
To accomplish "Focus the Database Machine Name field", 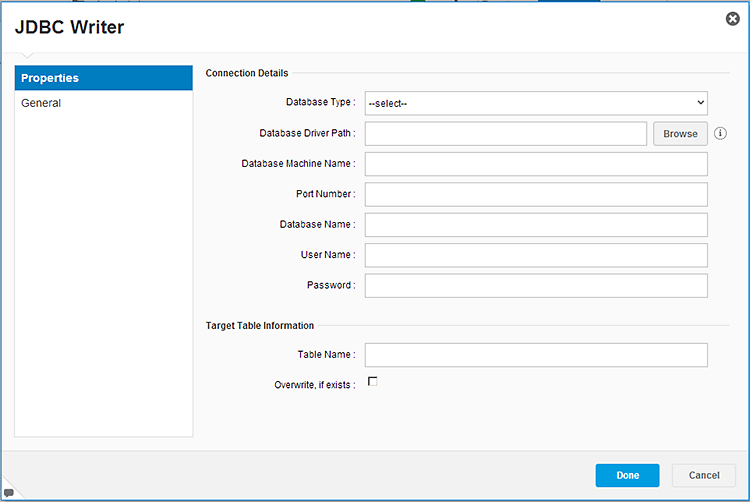I will pos(536,164).
